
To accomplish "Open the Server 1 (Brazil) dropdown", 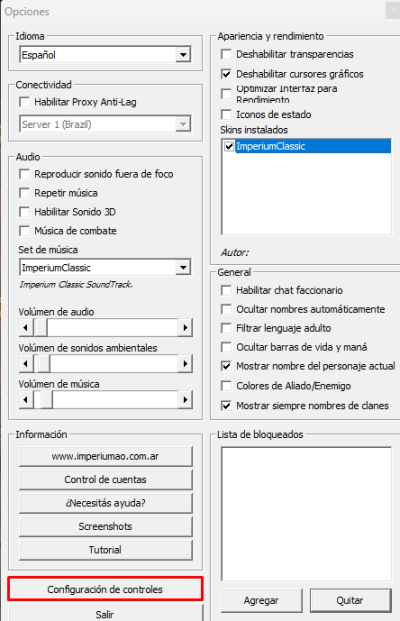I will coord(183,124).
